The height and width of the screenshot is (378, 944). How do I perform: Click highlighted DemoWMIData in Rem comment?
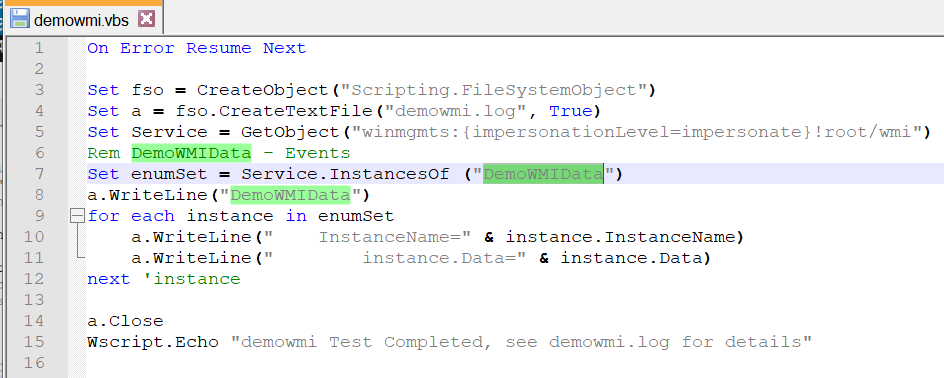click(x=191, y=153)
